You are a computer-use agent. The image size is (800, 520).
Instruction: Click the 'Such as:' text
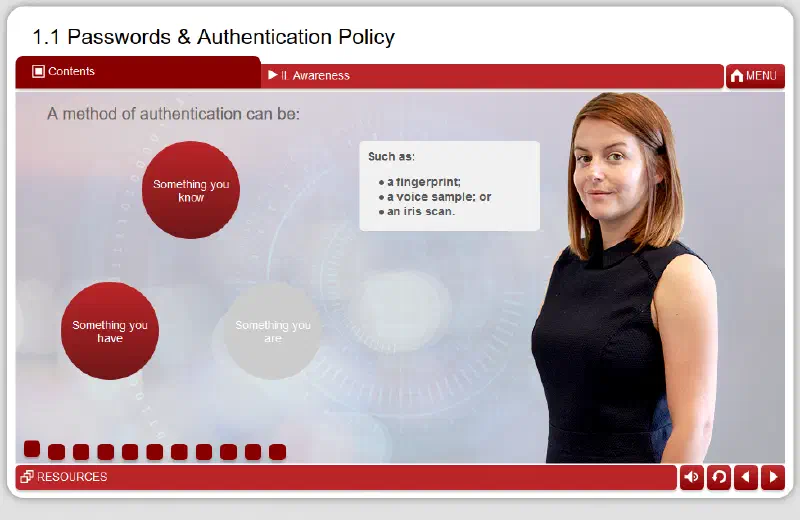(391, 157)
